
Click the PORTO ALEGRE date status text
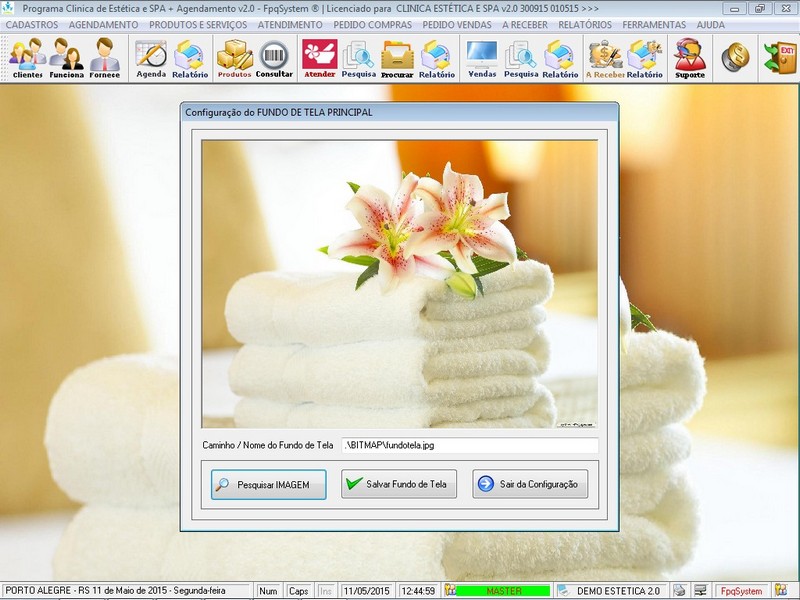point(115,591)
